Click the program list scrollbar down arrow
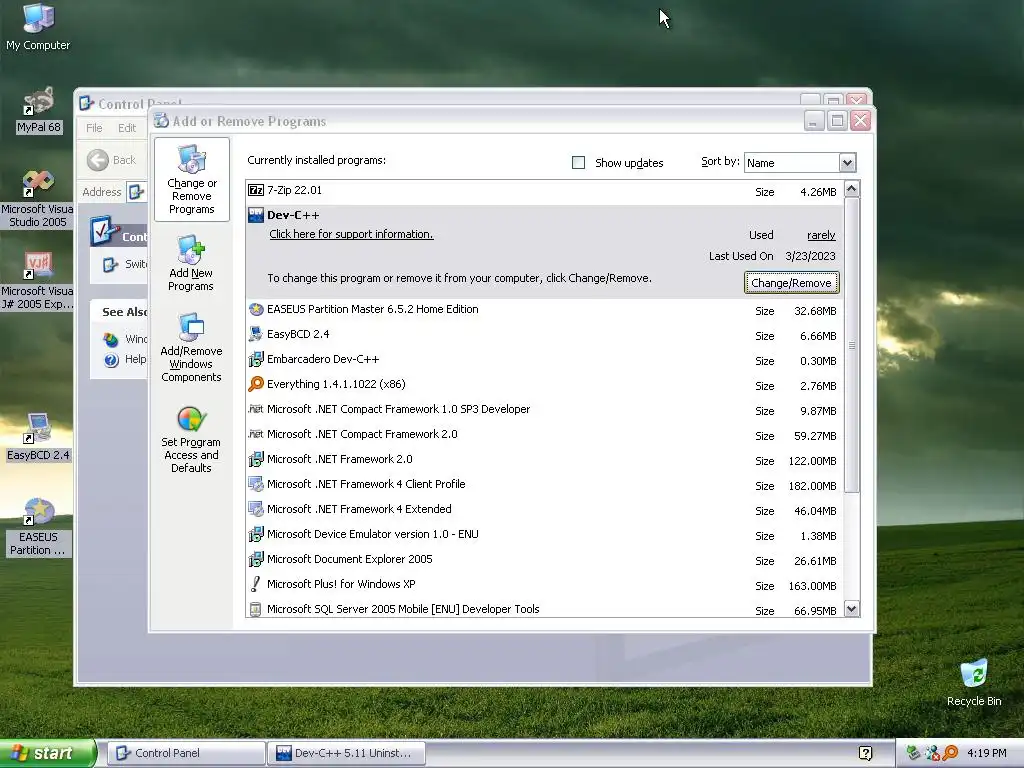1024x768 pixels. tap(851, 609)
